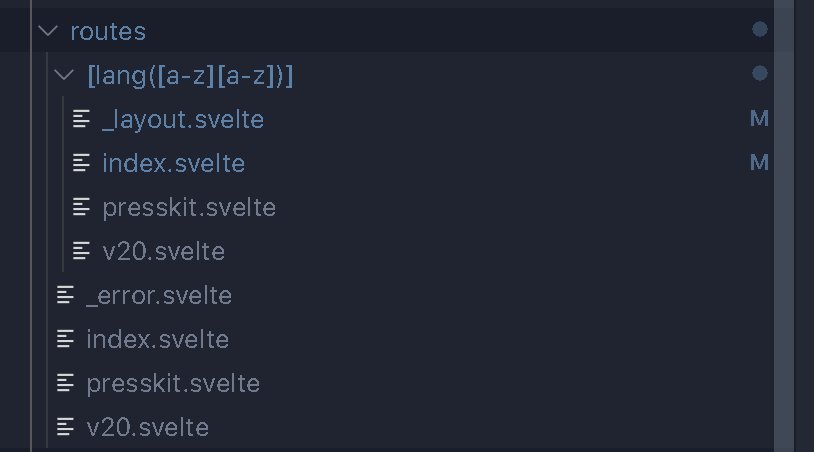Click the file icon next to _layout.svelte
Image resolution: width=814 pixels, height=452 pixels.
point(81,119)
